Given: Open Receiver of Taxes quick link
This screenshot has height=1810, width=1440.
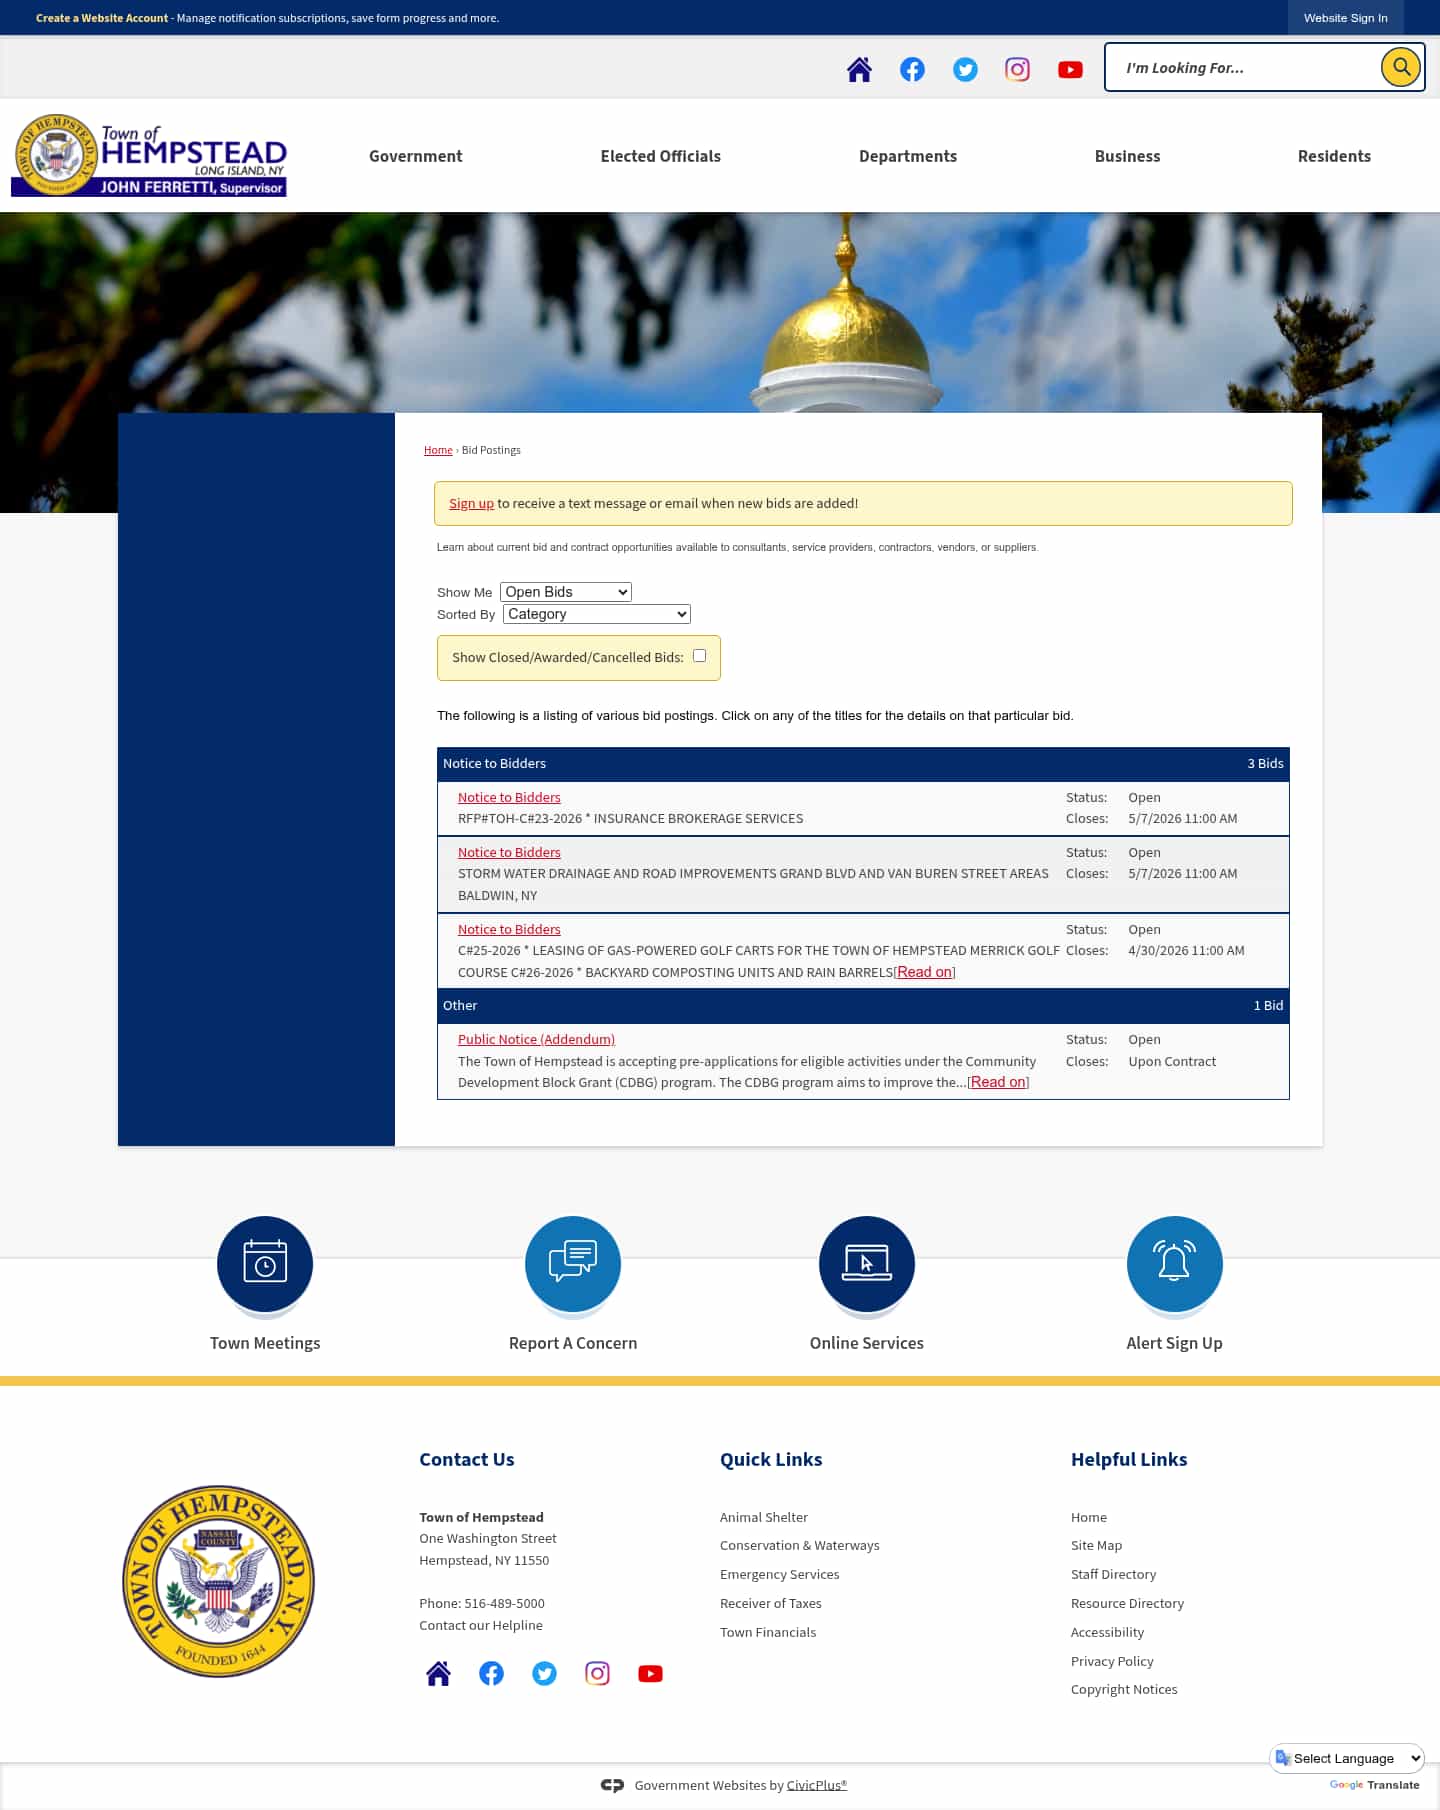Looking at the screenshot, I should coord(771,1603).
